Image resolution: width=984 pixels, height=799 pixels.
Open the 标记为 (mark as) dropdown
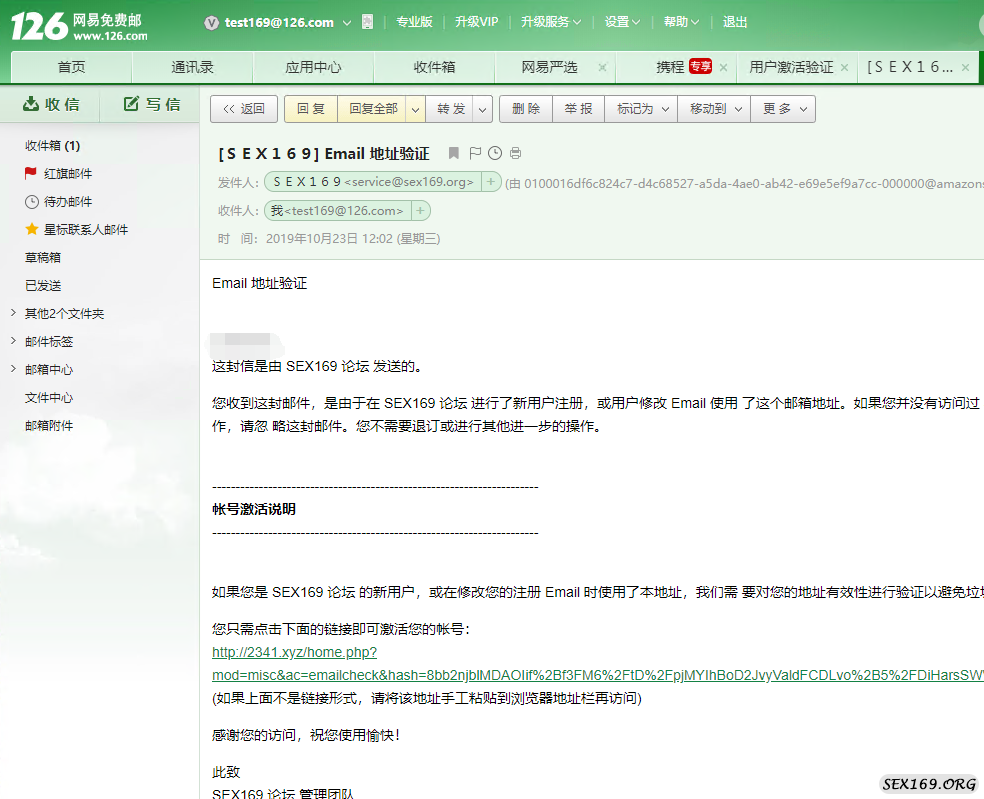click(x=641, y=109)
